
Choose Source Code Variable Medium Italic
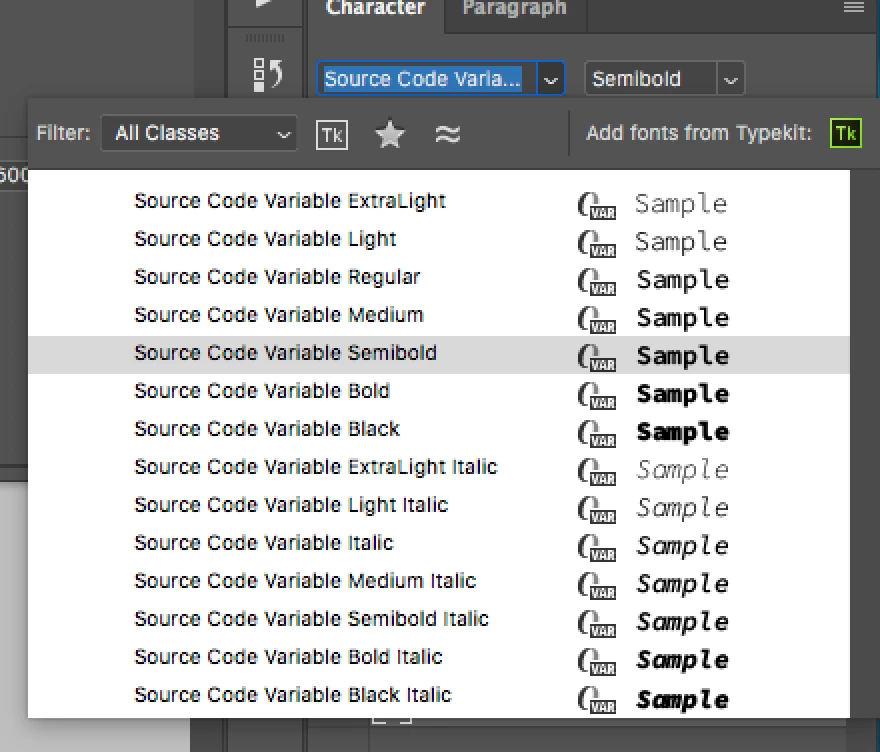439,582
